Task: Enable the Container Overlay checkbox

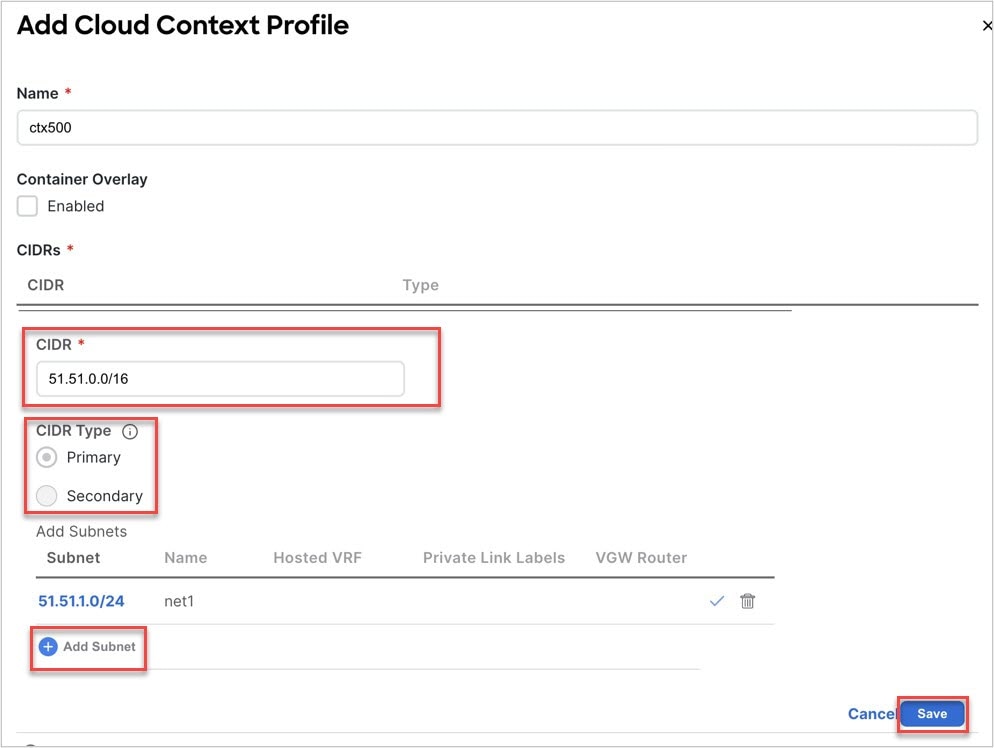Action: coord(27,206)
